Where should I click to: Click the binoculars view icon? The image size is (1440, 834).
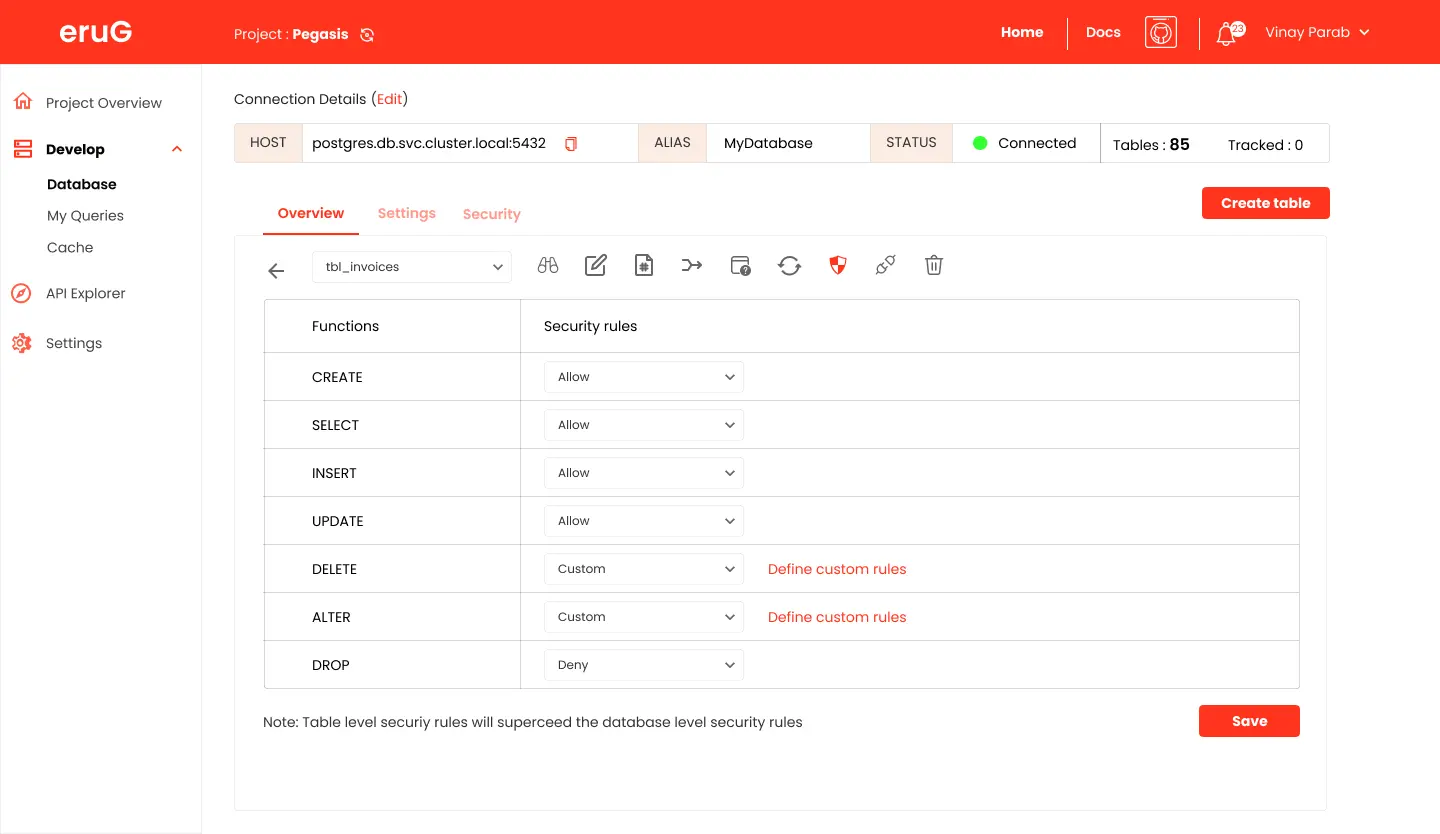(x=547, y=266)
